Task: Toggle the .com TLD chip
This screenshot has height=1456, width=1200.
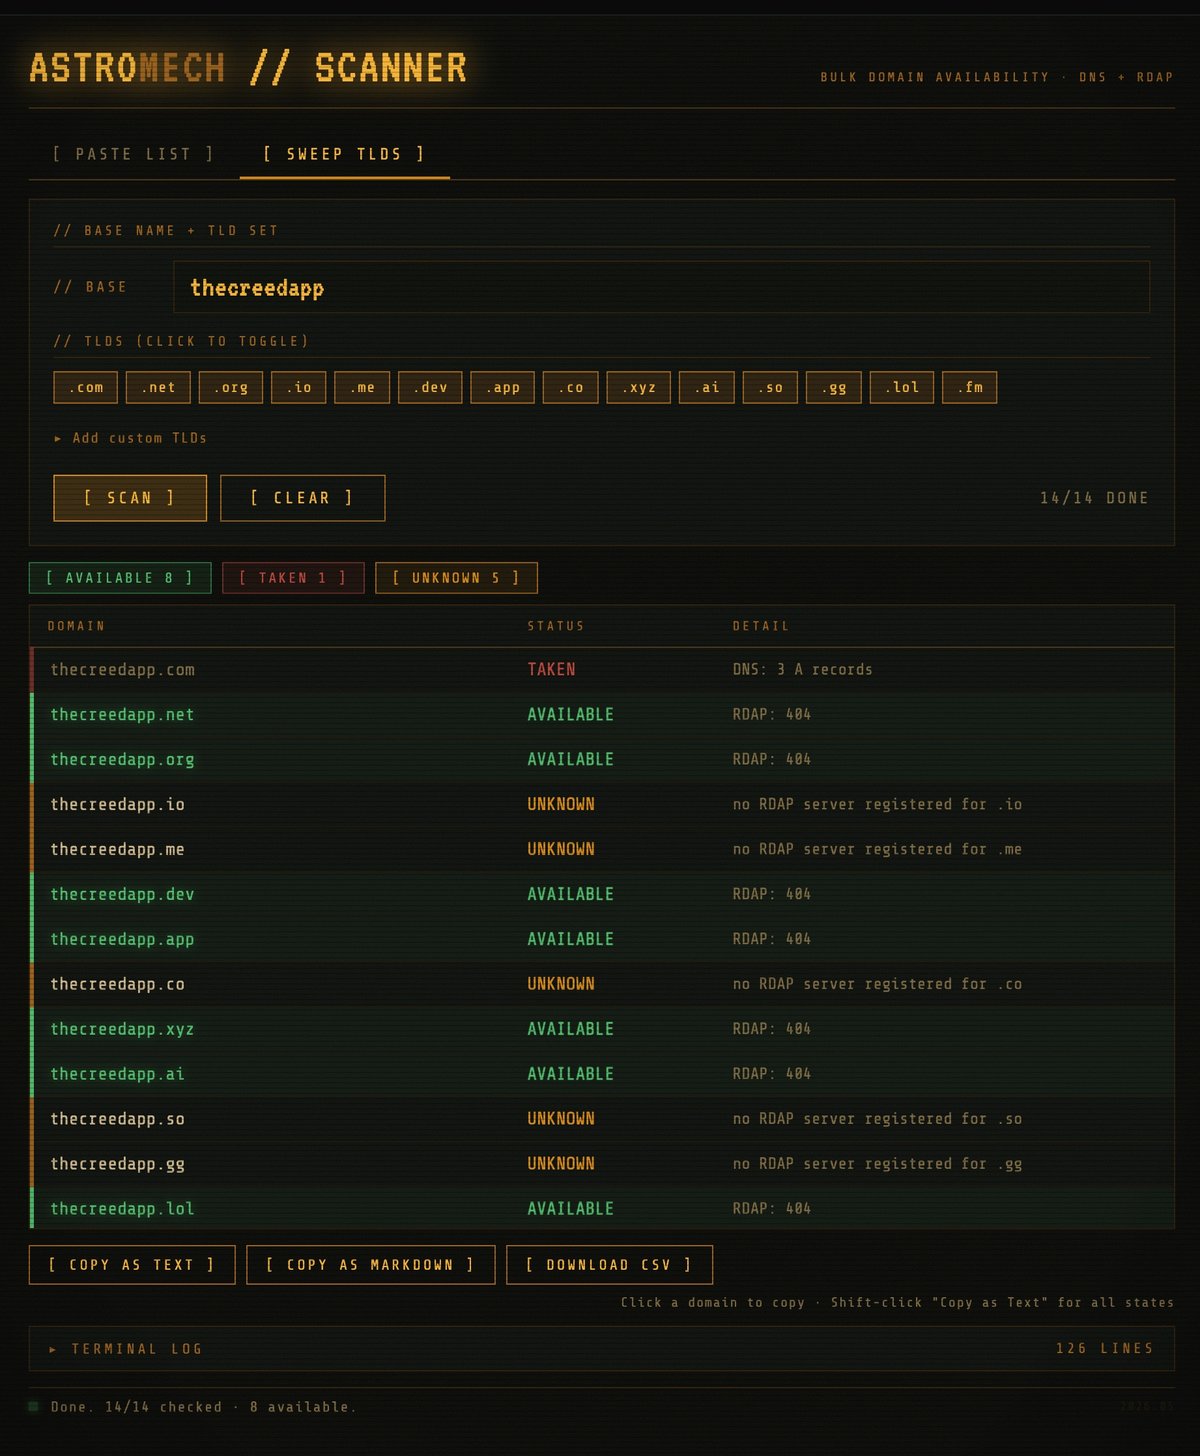Action: coord(86,388)
